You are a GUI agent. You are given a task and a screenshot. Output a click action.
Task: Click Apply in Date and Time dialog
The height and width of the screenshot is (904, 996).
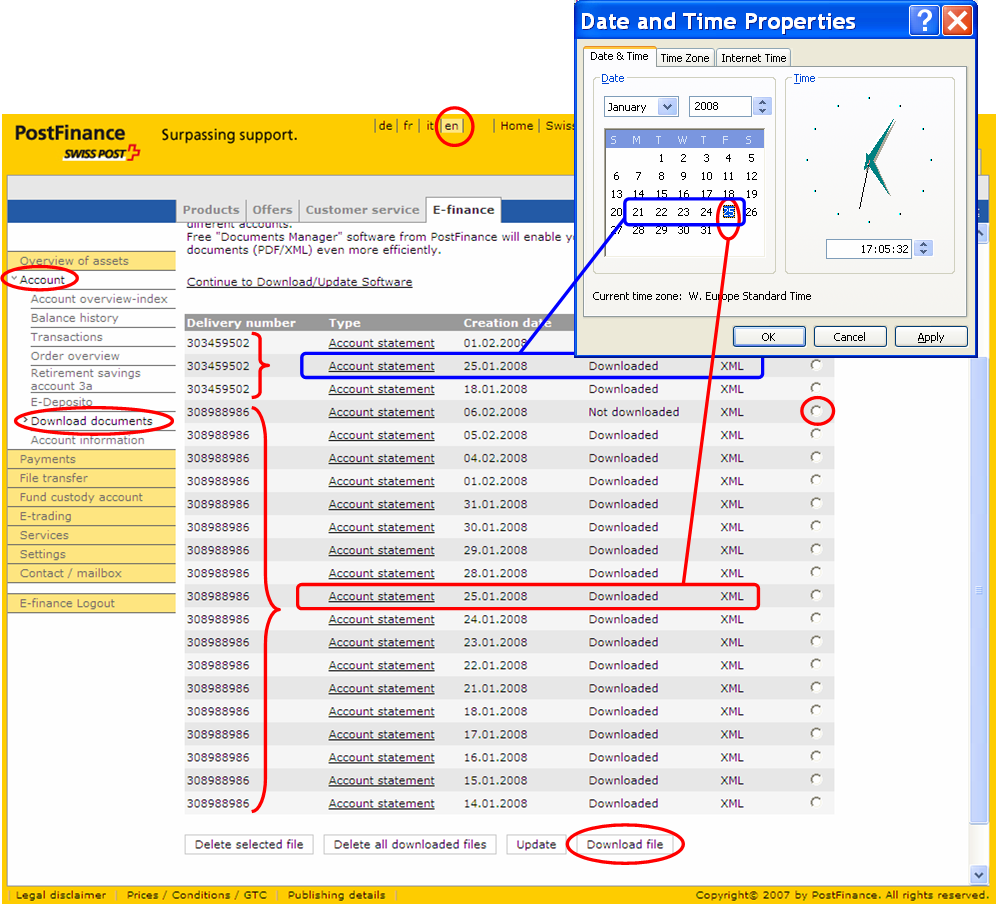pos(931,337)
